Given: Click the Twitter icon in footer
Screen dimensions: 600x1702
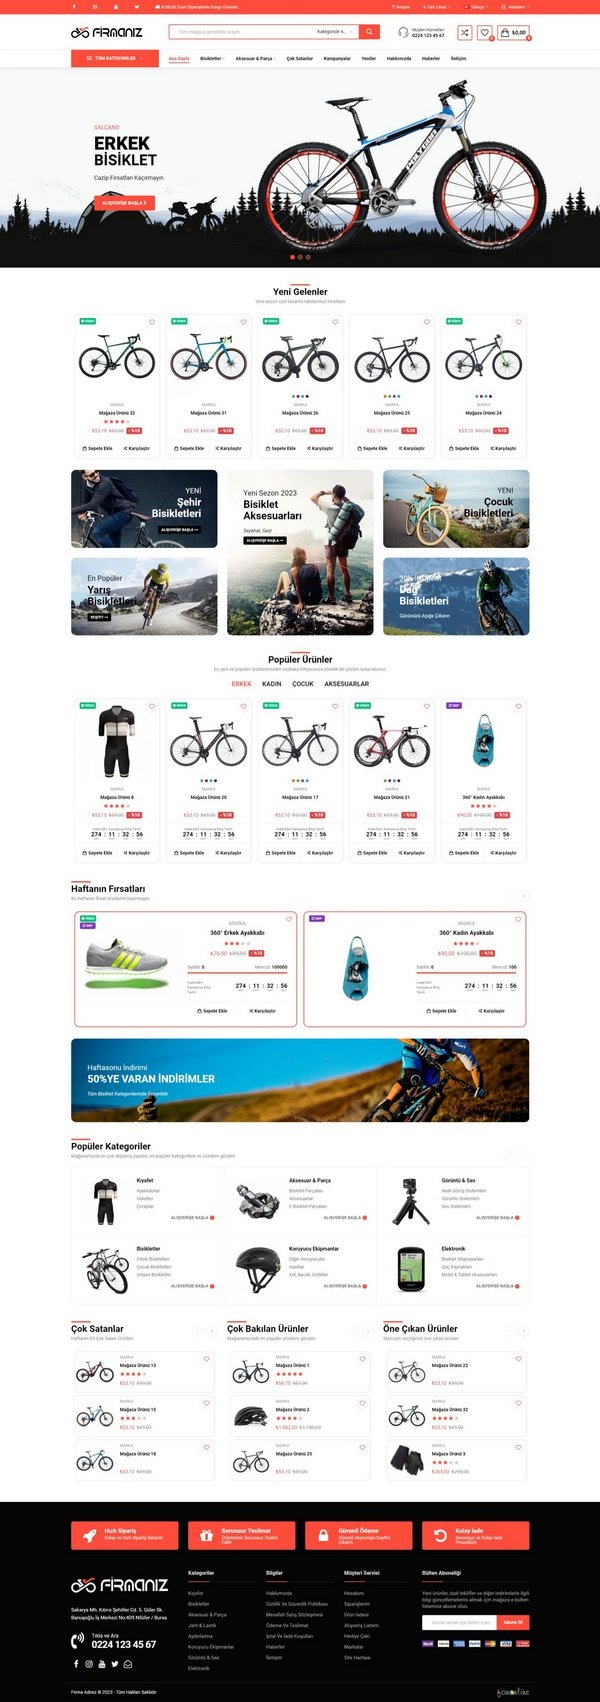Looking at the screenshot, I should tap(114, 1664).
